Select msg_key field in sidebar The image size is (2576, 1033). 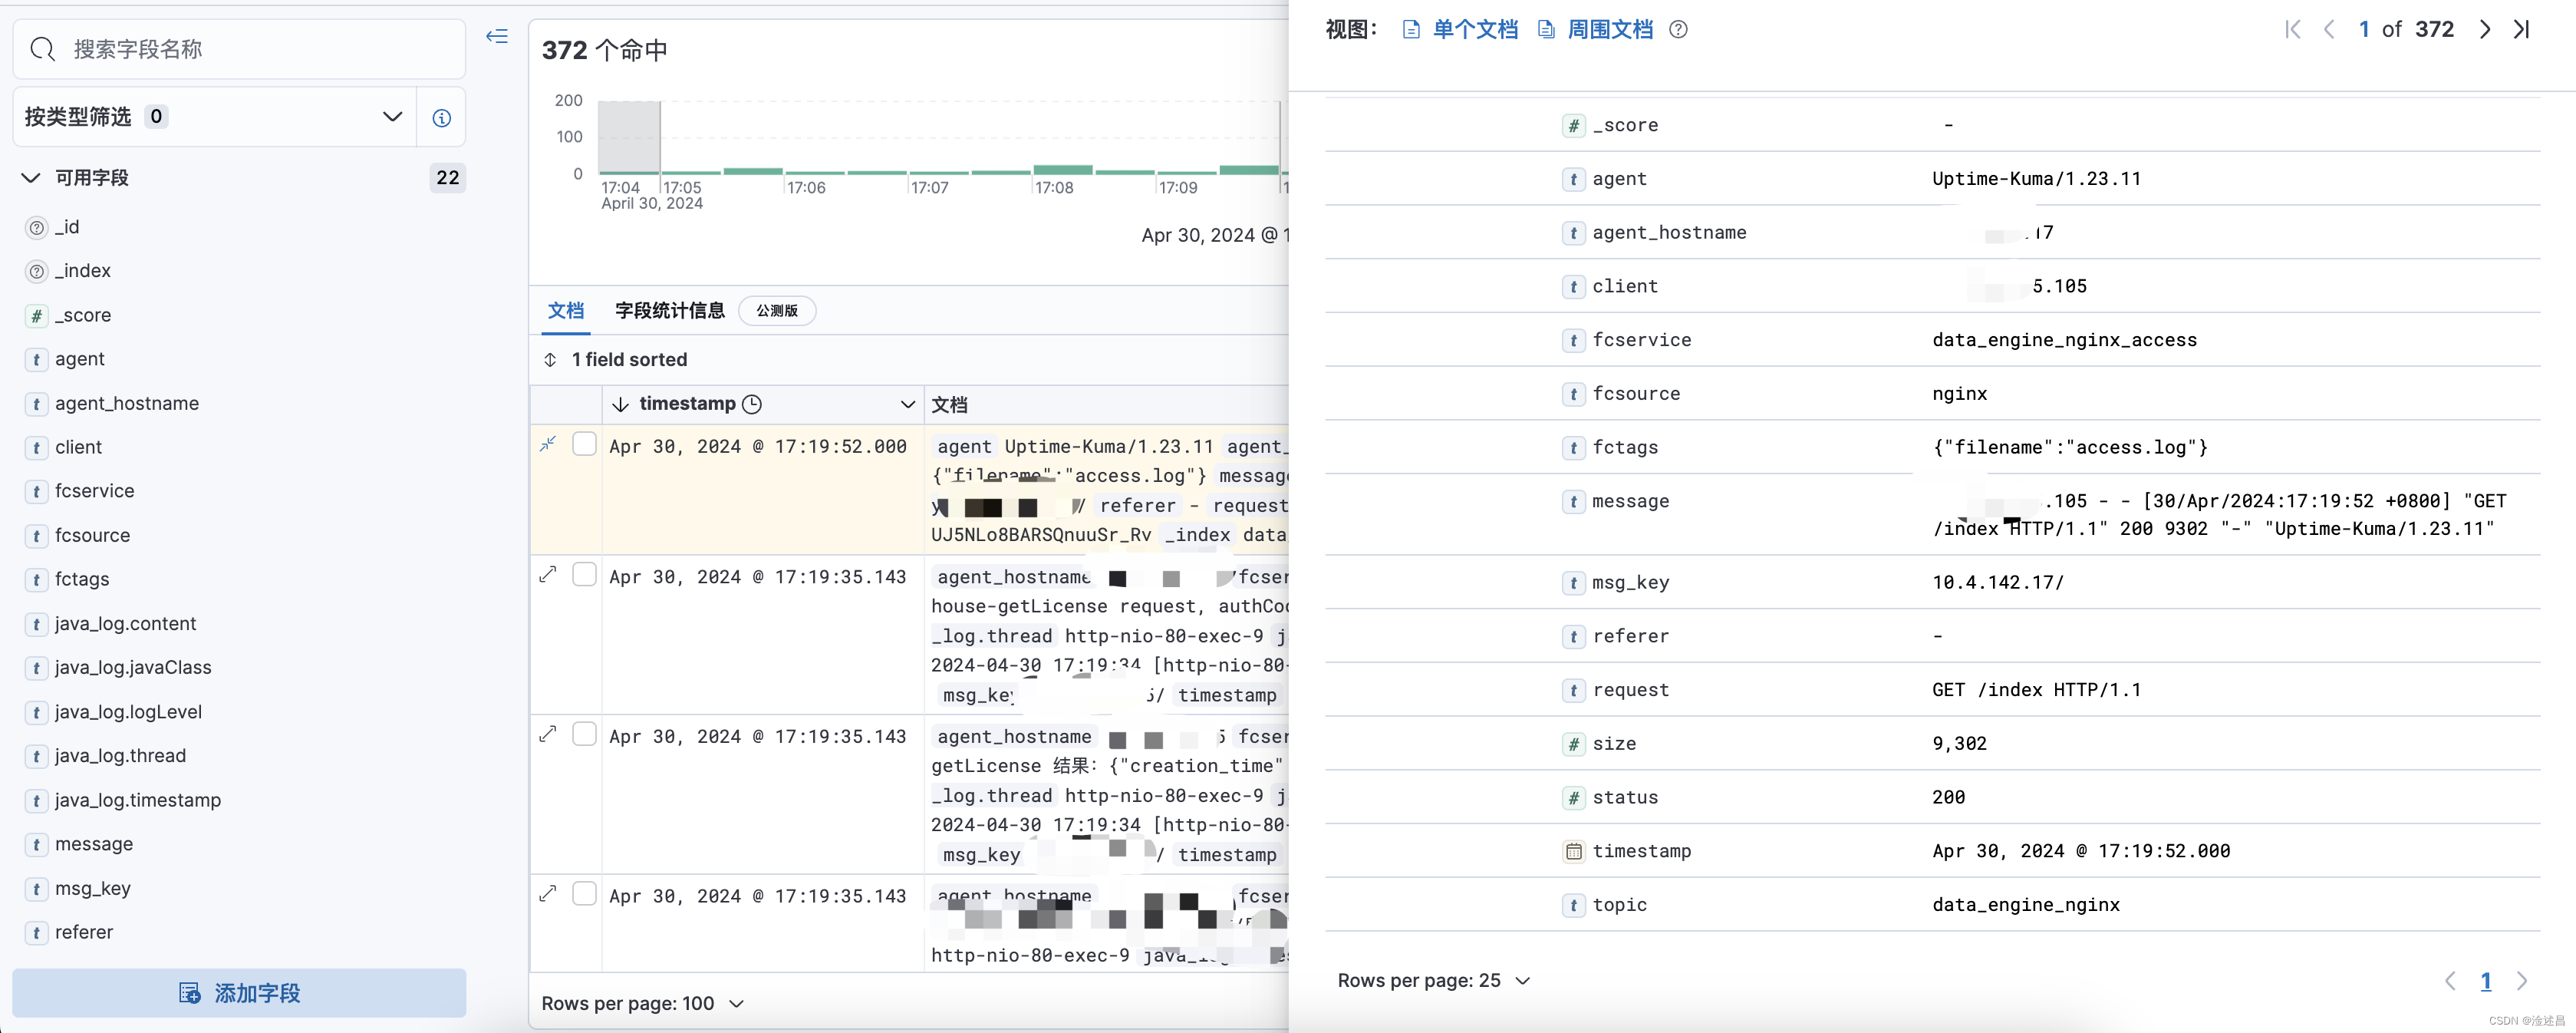(x=92, y=888)
